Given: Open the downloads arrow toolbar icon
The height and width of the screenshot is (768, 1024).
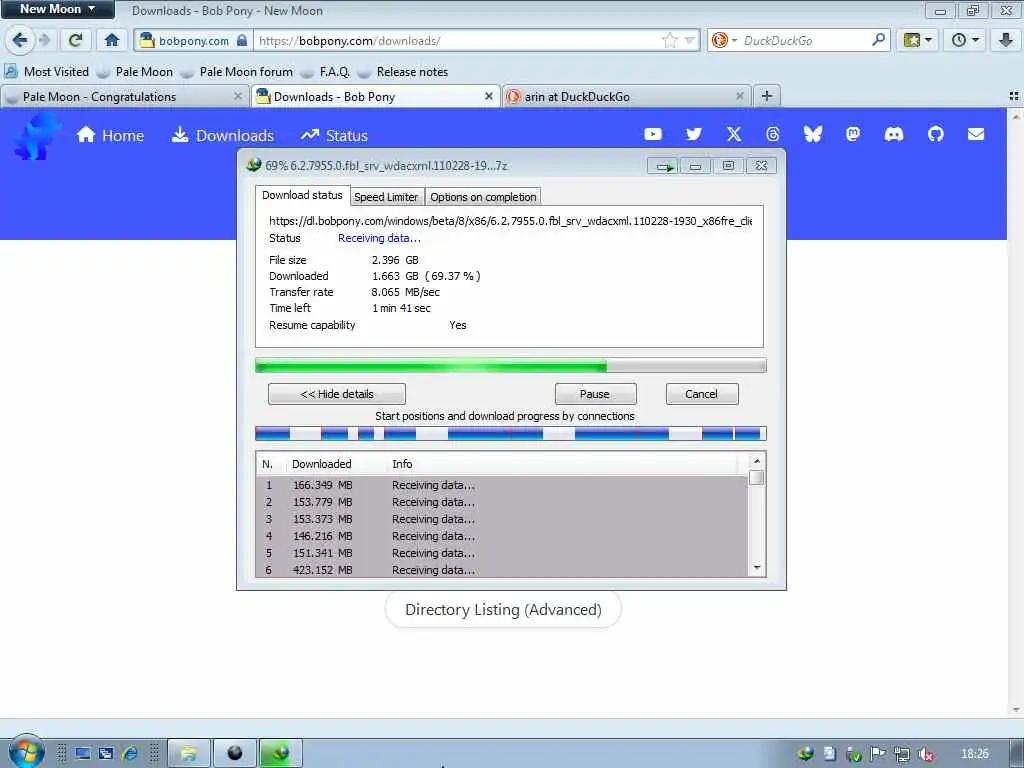Looking at the screenshot, I should click(1006, 40).
